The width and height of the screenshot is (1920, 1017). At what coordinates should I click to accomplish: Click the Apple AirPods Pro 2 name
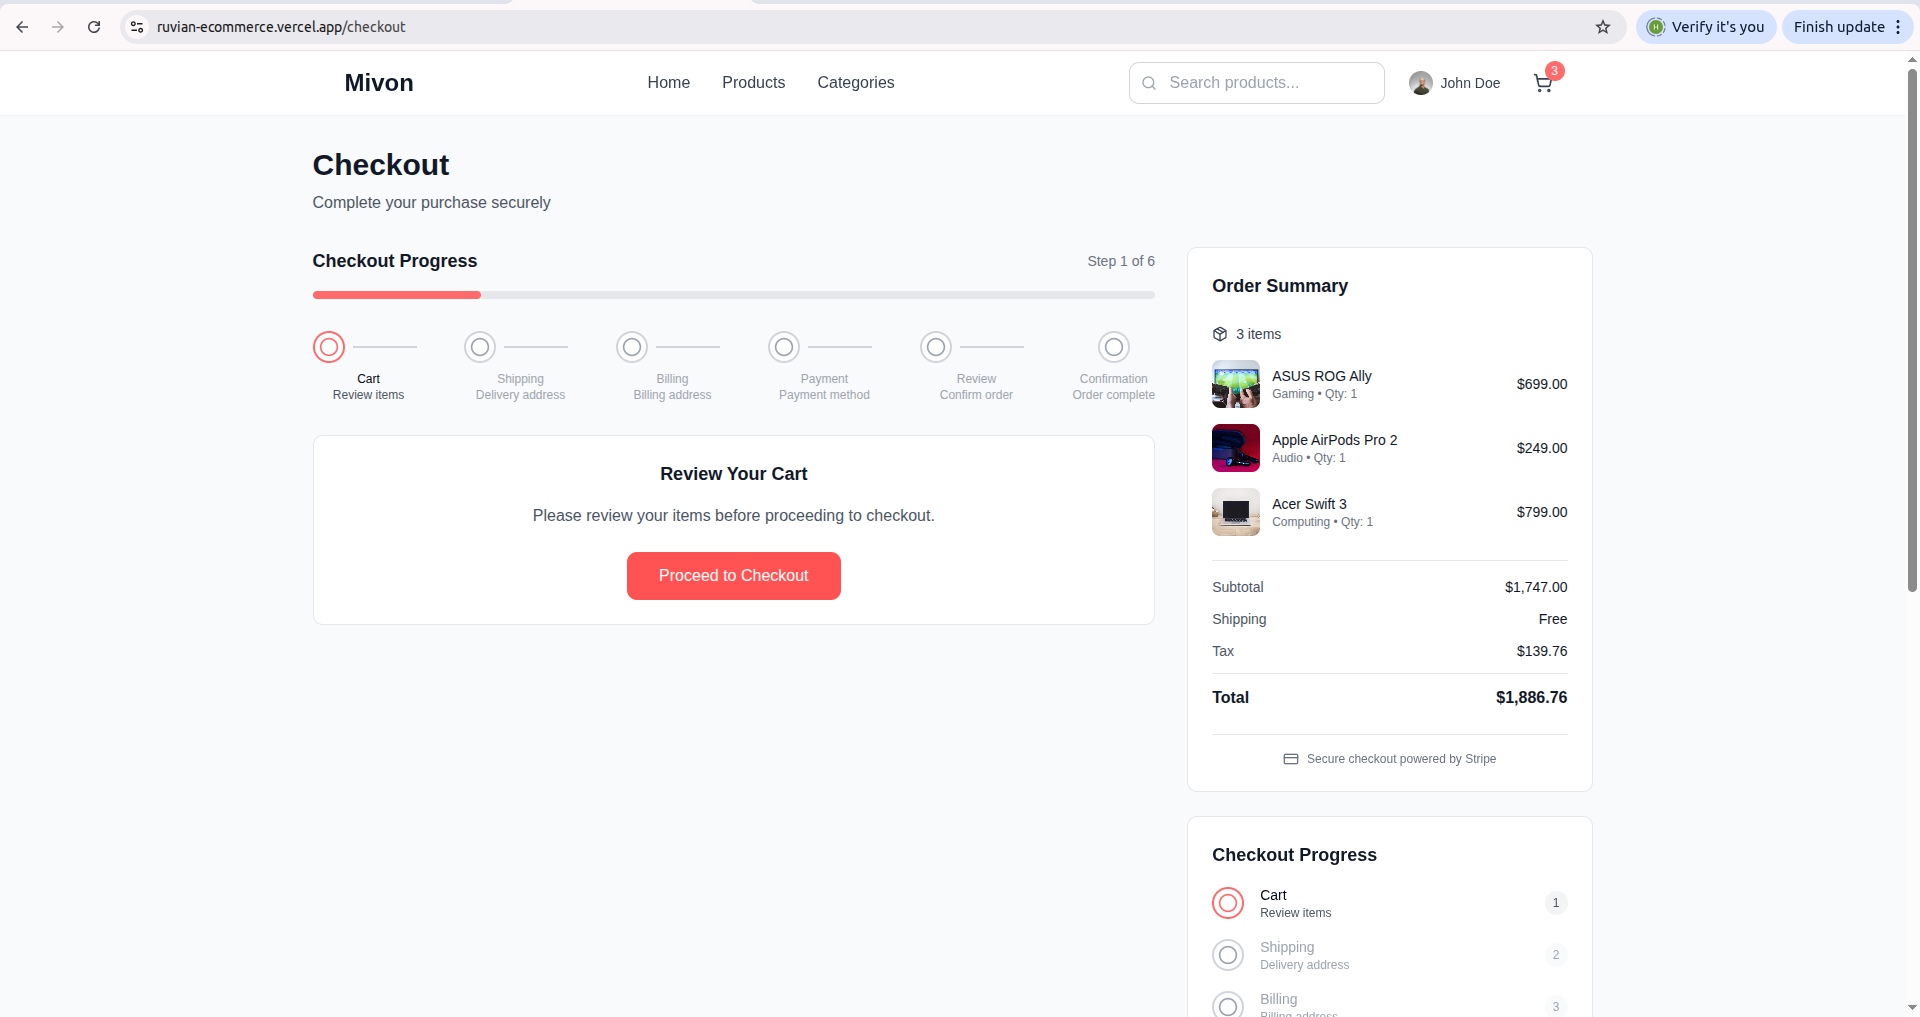(x=1335, y=440)
